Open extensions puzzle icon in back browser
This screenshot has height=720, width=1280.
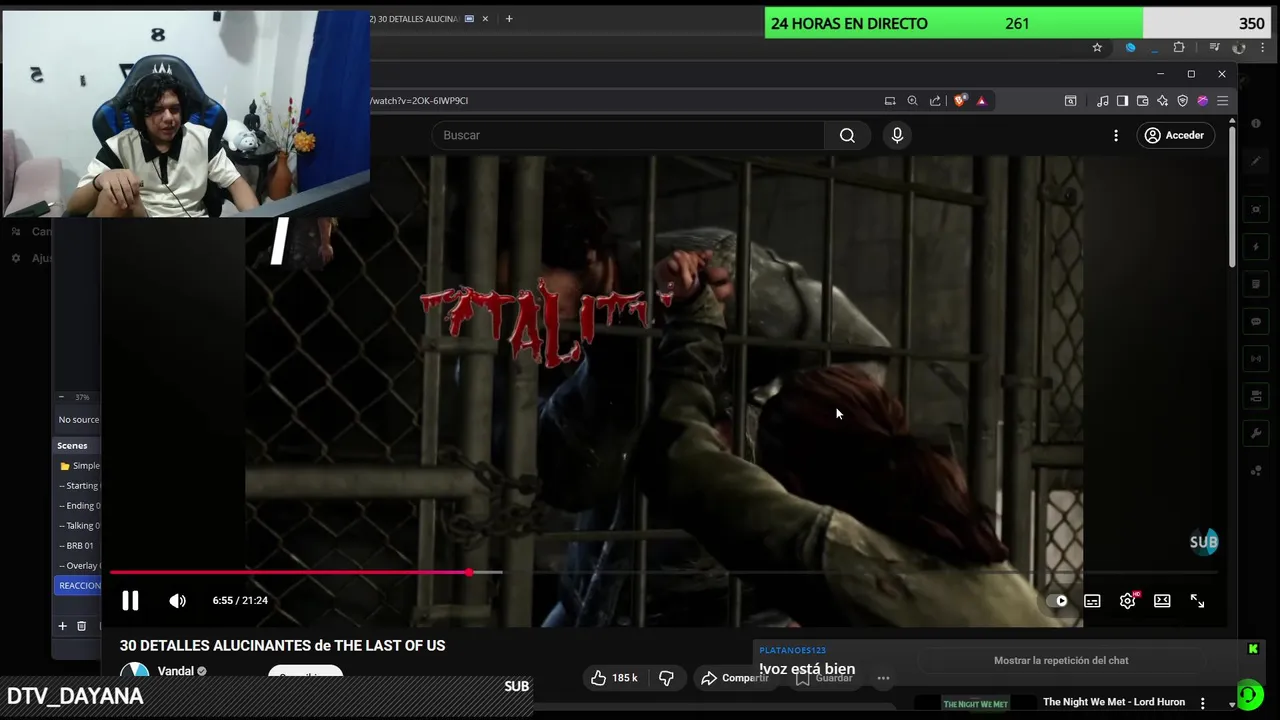[1179, 47]
